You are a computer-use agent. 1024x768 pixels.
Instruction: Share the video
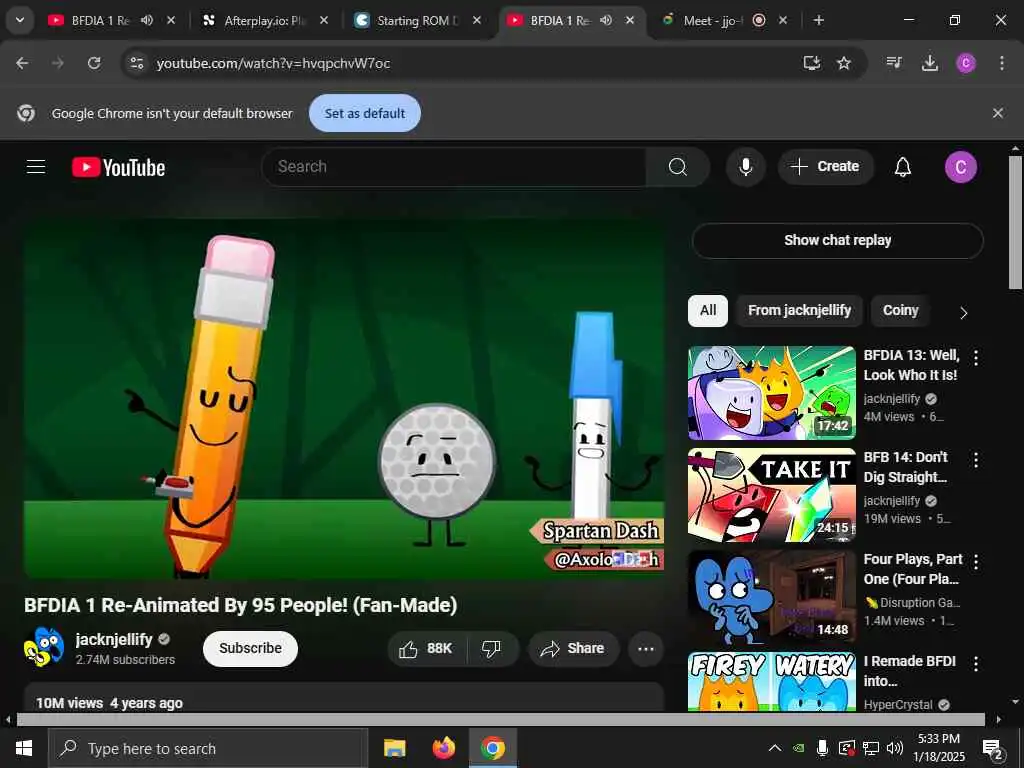pyautogui.click(x=573, y=648)
